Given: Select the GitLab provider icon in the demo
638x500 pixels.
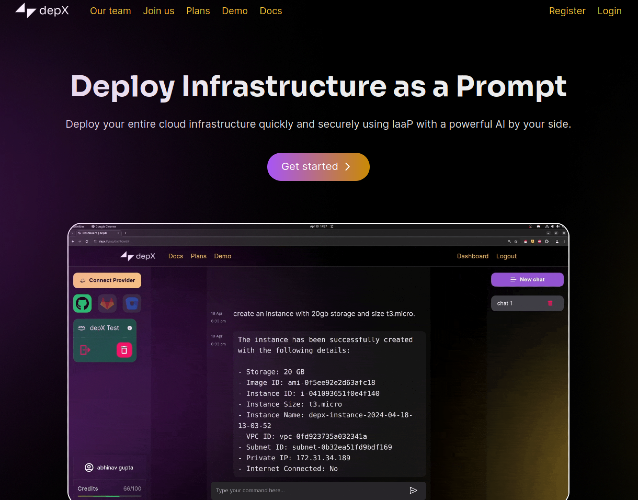Looking at the screenshot, I should point(107,303).
